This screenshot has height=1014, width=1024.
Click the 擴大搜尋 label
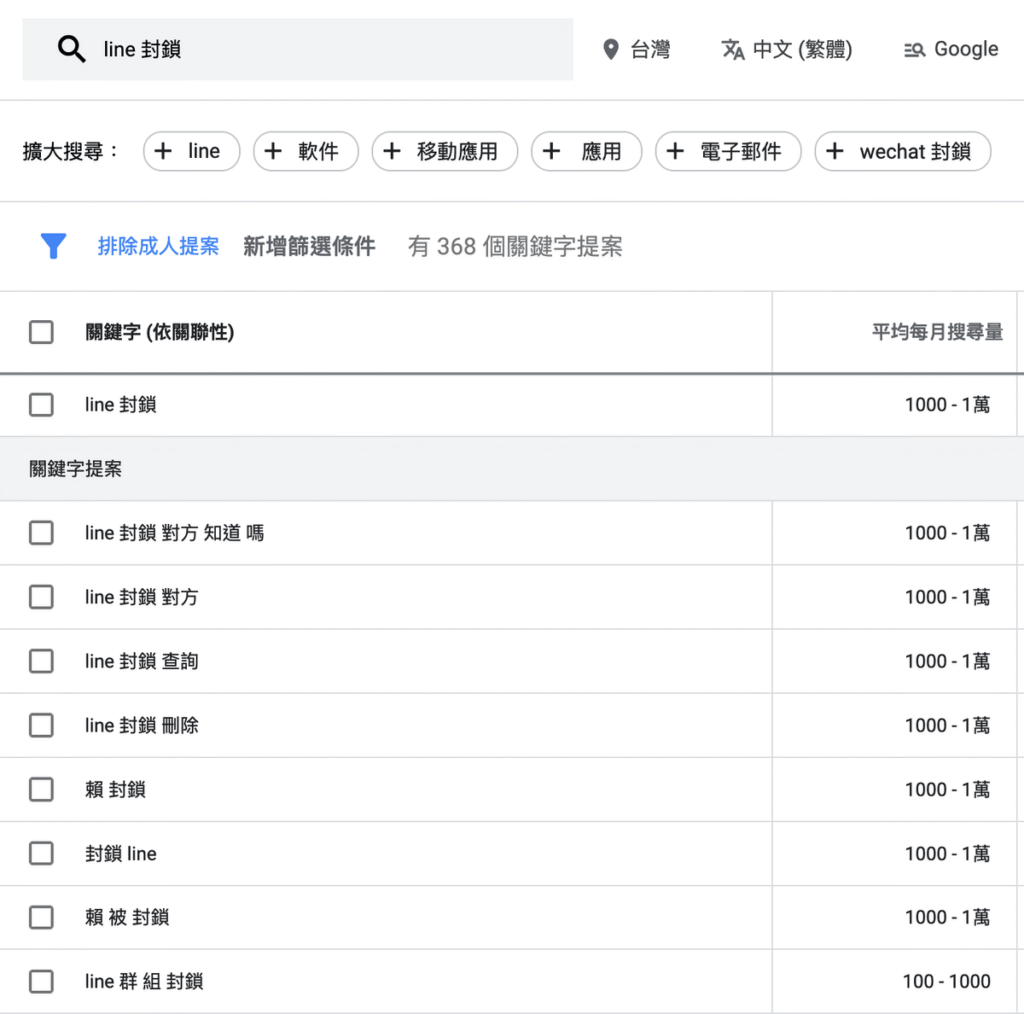pos(70,151)
